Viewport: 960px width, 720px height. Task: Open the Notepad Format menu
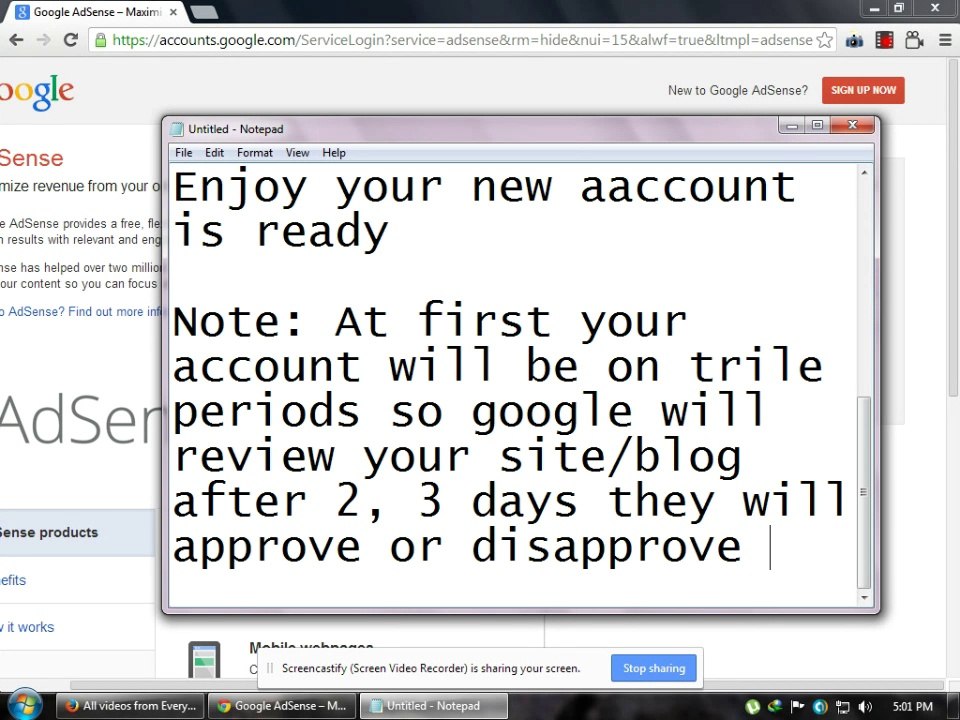click(255, 152)
